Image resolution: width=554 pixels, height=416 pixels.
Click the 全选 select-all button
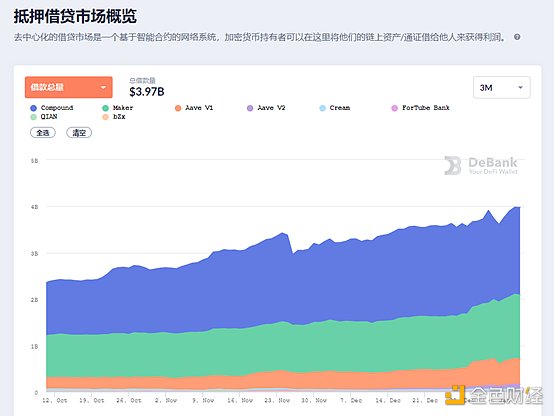pos(43,133)
